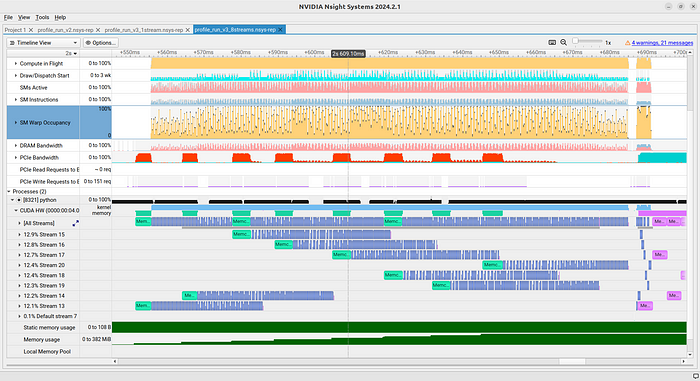Collapse the Processes (2) group
This screenshot has height=381, width=700.
pyautogui.click(x=9, y=192)
